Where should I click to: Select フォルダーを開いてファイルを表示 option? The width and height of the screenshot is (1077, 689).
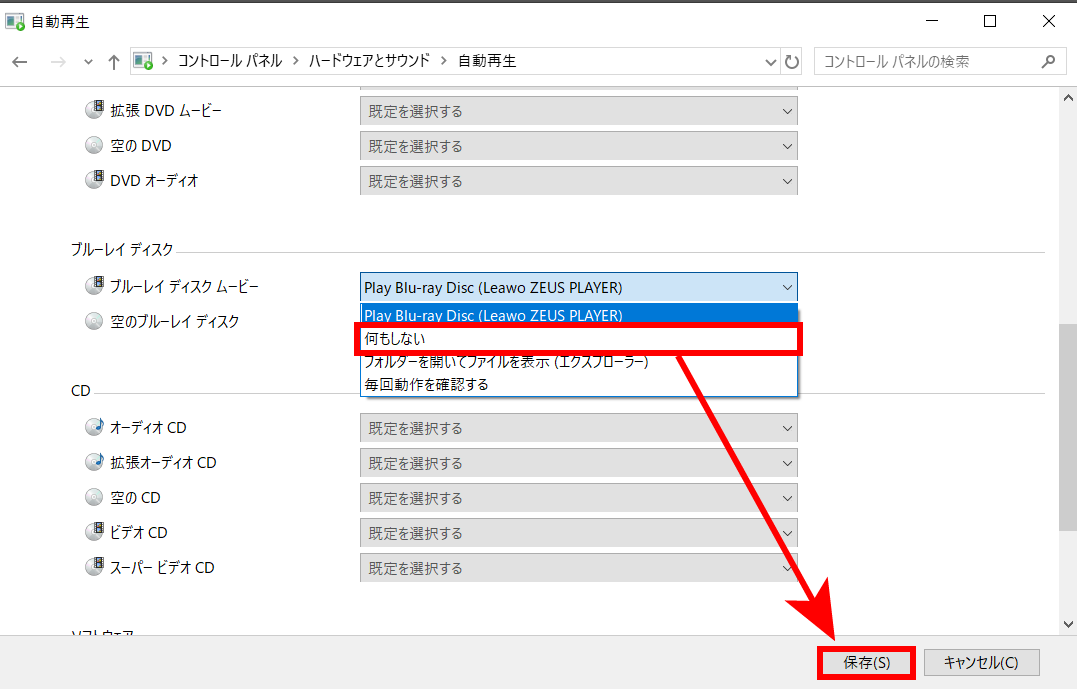[578, 362]
